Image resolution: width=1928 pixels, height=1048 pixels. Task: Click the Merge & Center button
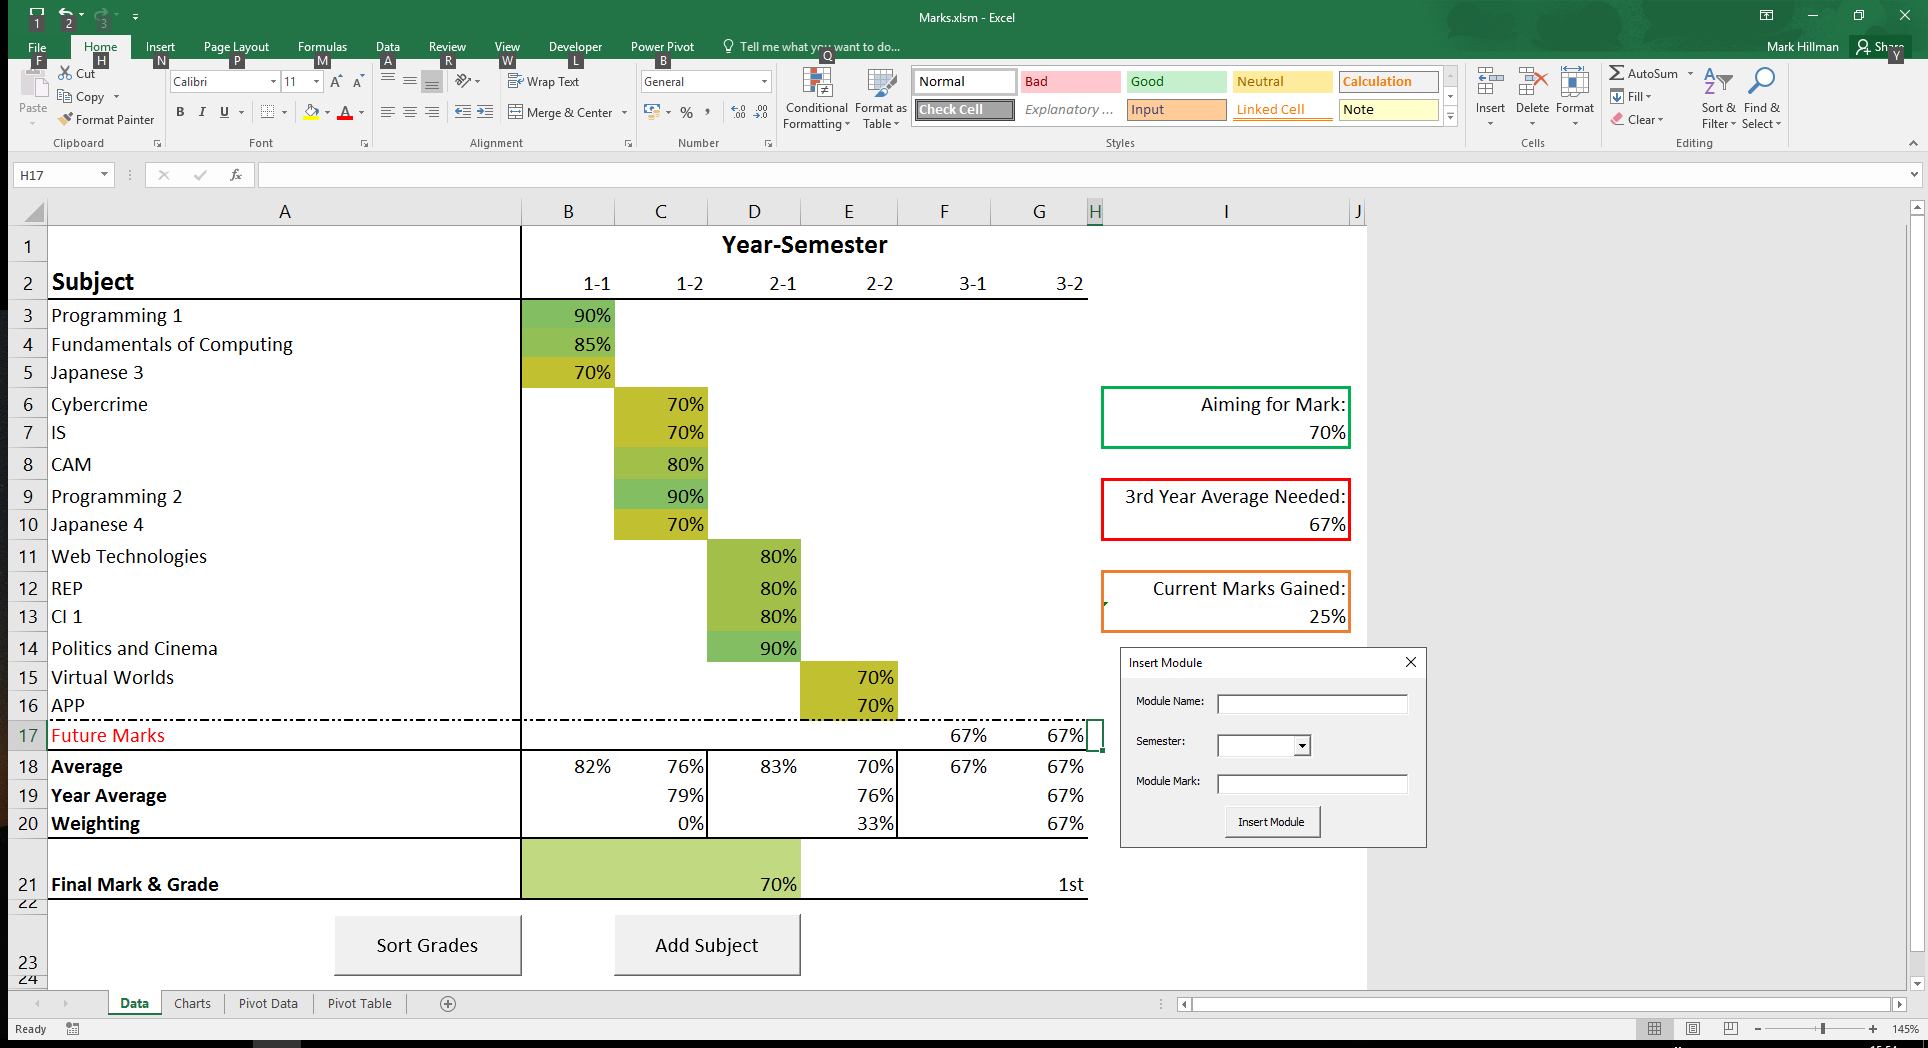click(560, 113)
